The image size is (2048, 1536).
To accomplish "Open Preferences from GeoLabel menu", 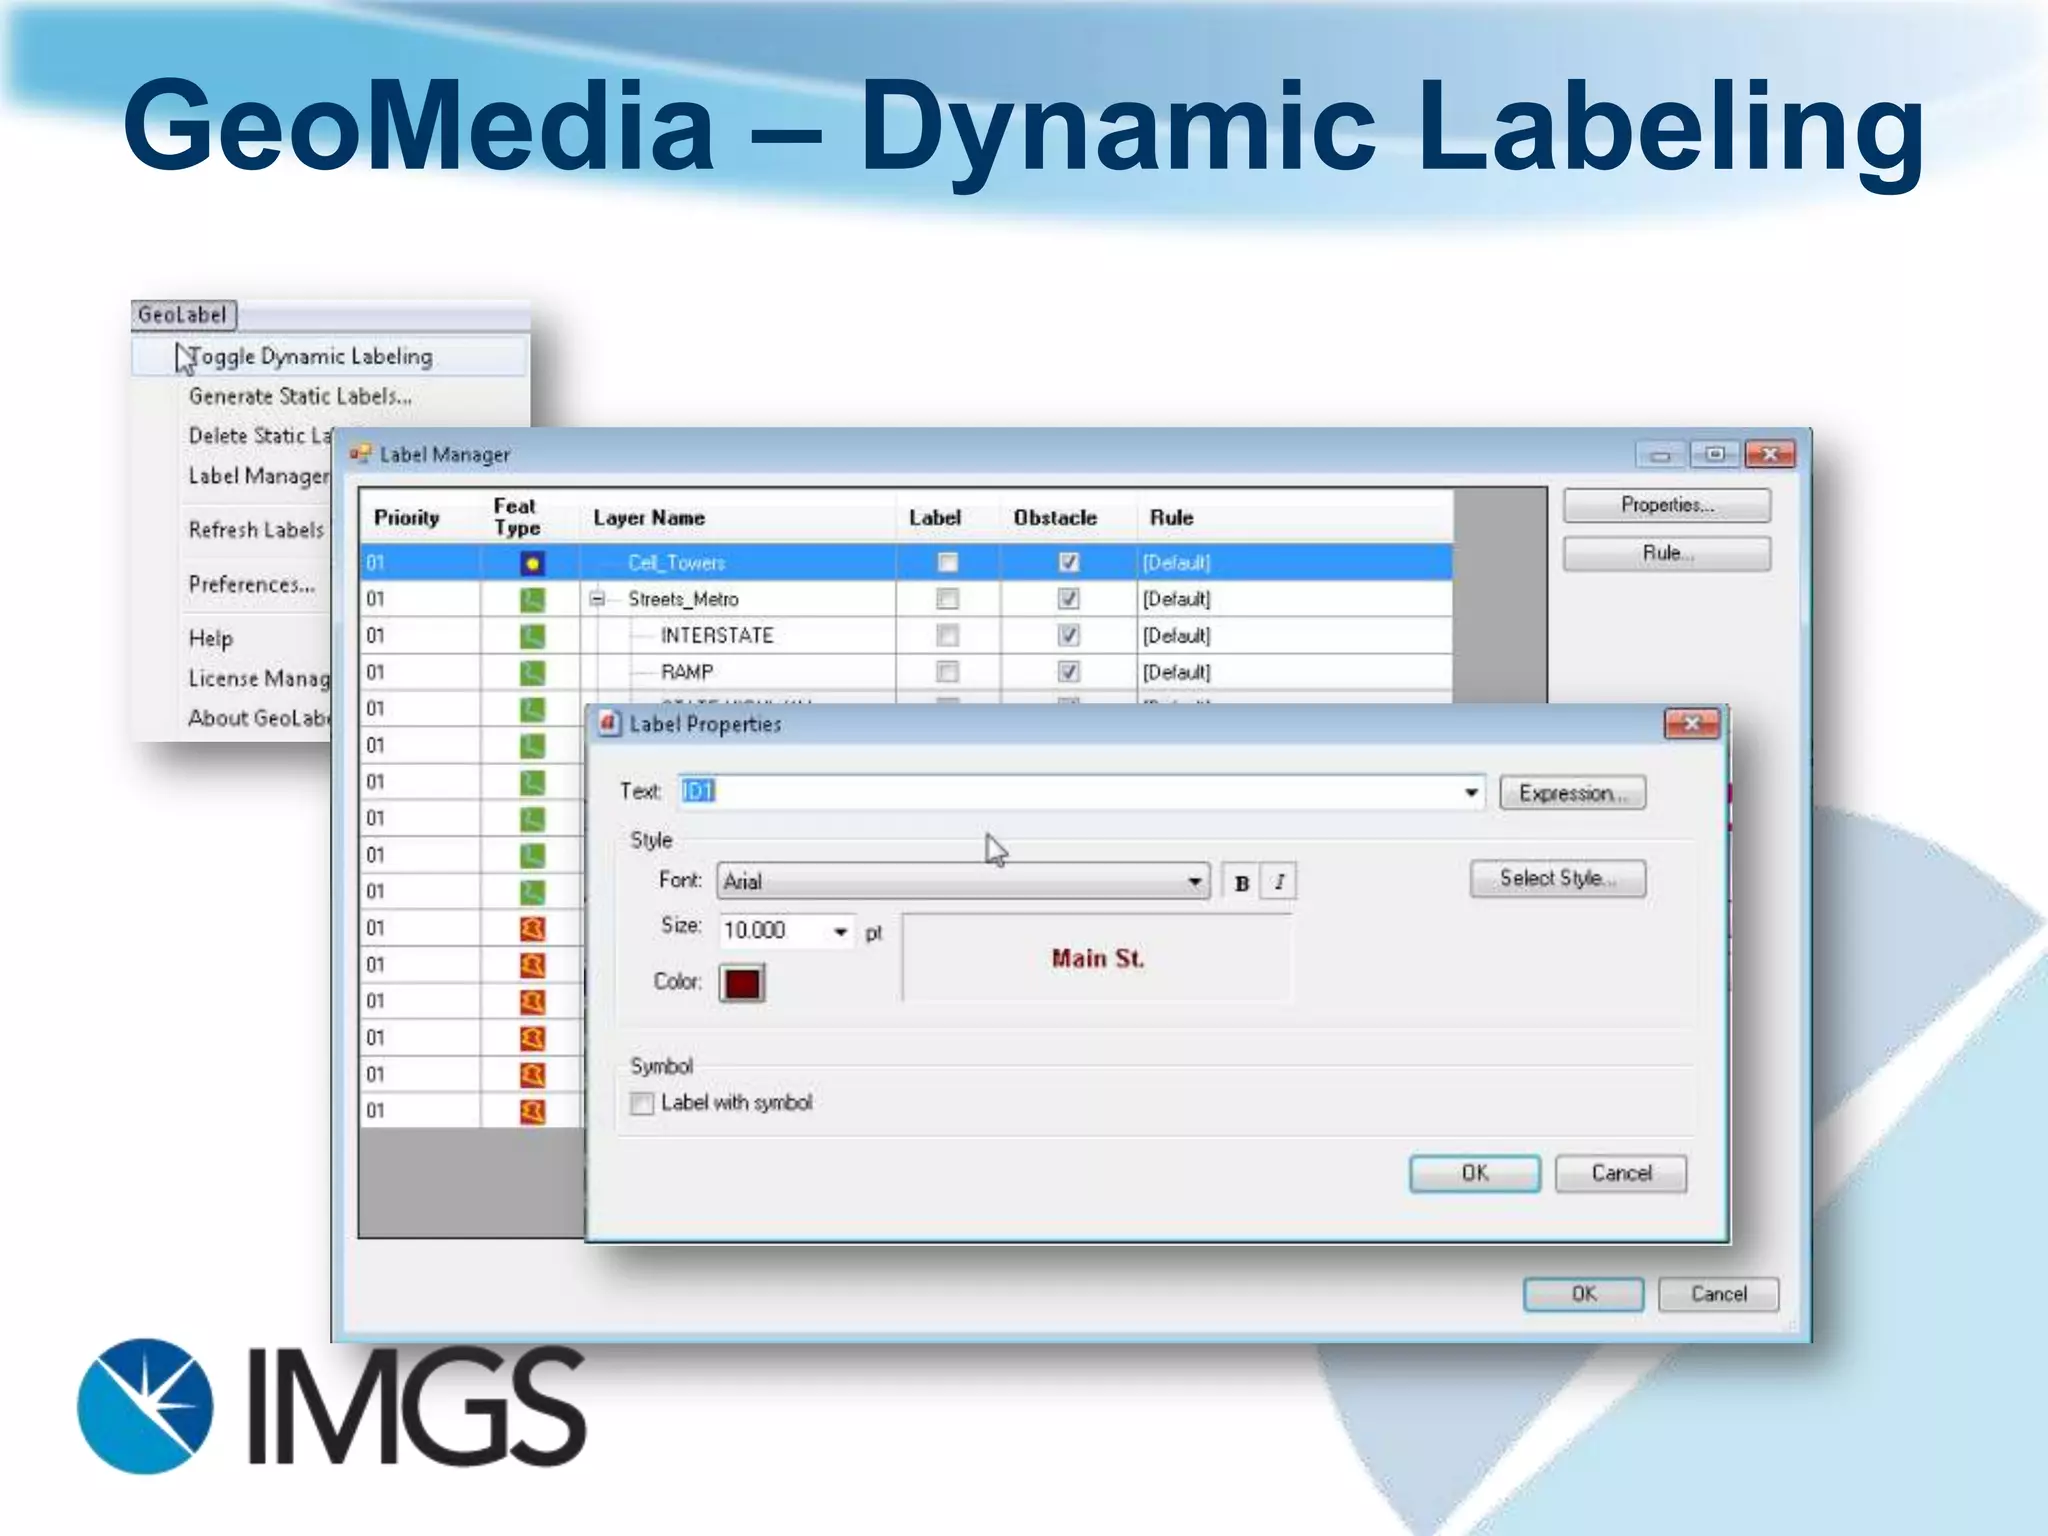I will [252, 584].
